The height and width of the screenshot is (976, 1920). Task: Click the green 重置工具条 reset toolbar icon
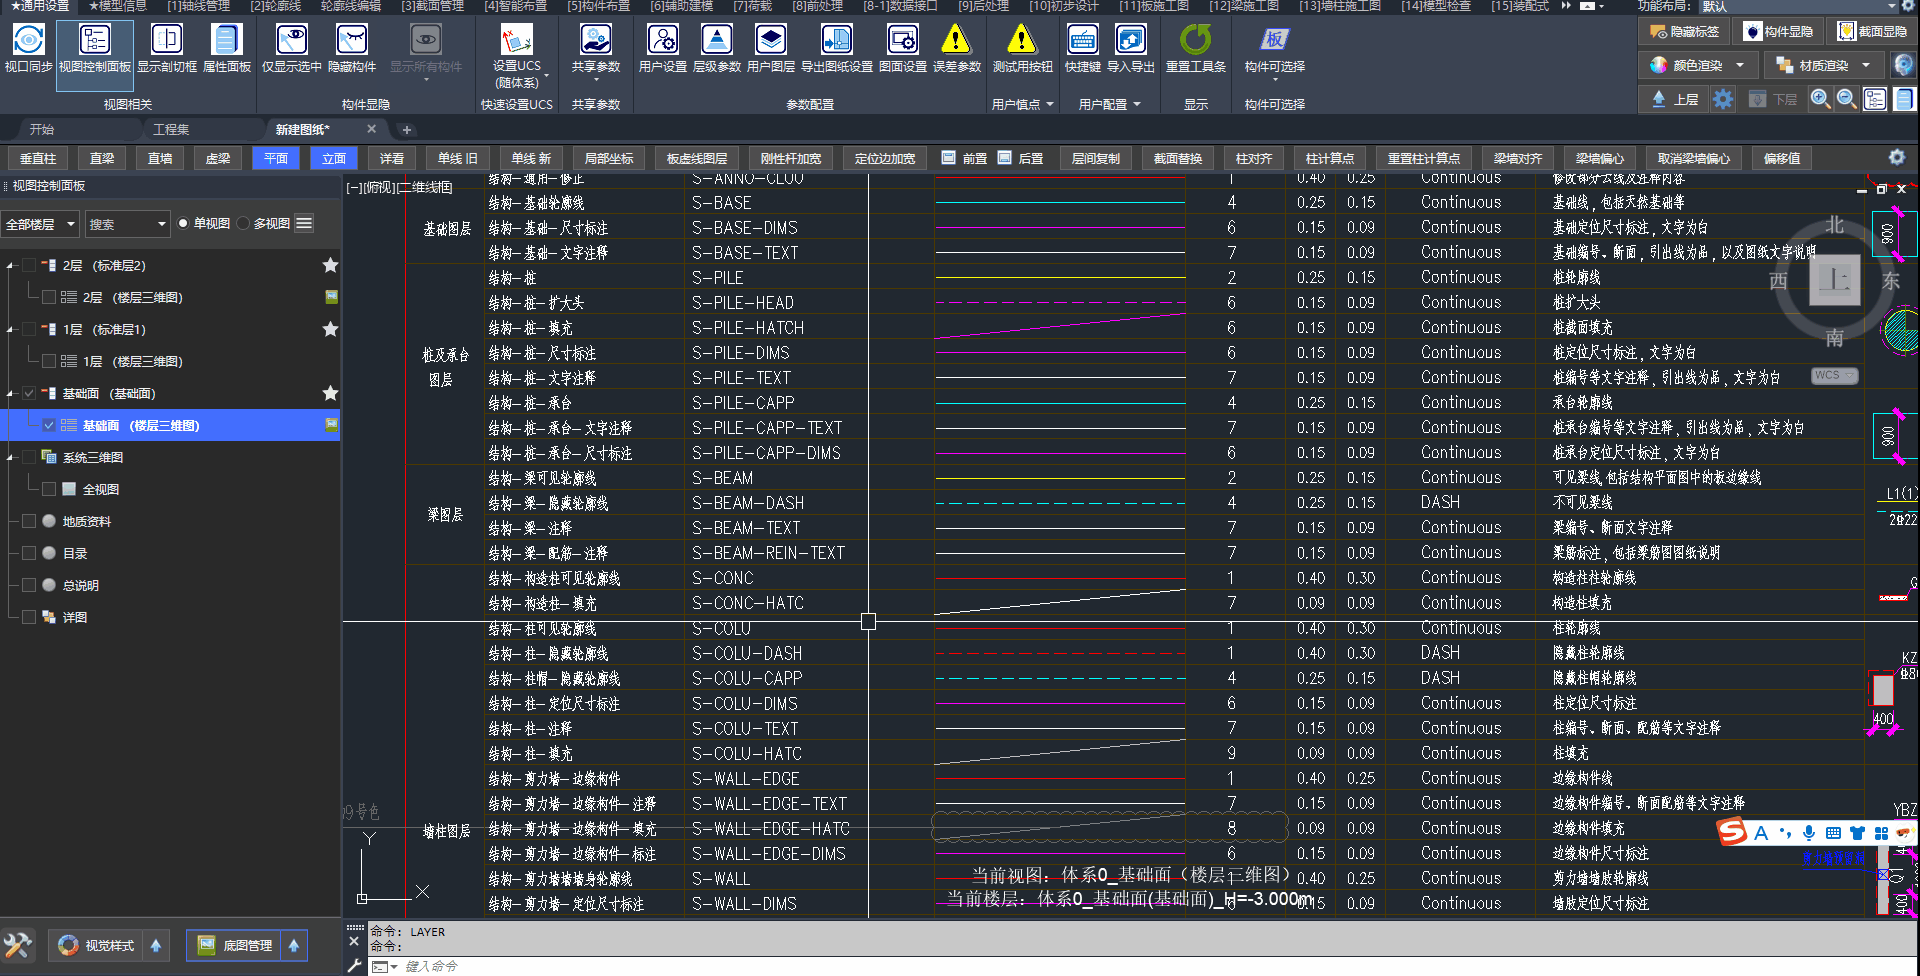pos(1195,41)
